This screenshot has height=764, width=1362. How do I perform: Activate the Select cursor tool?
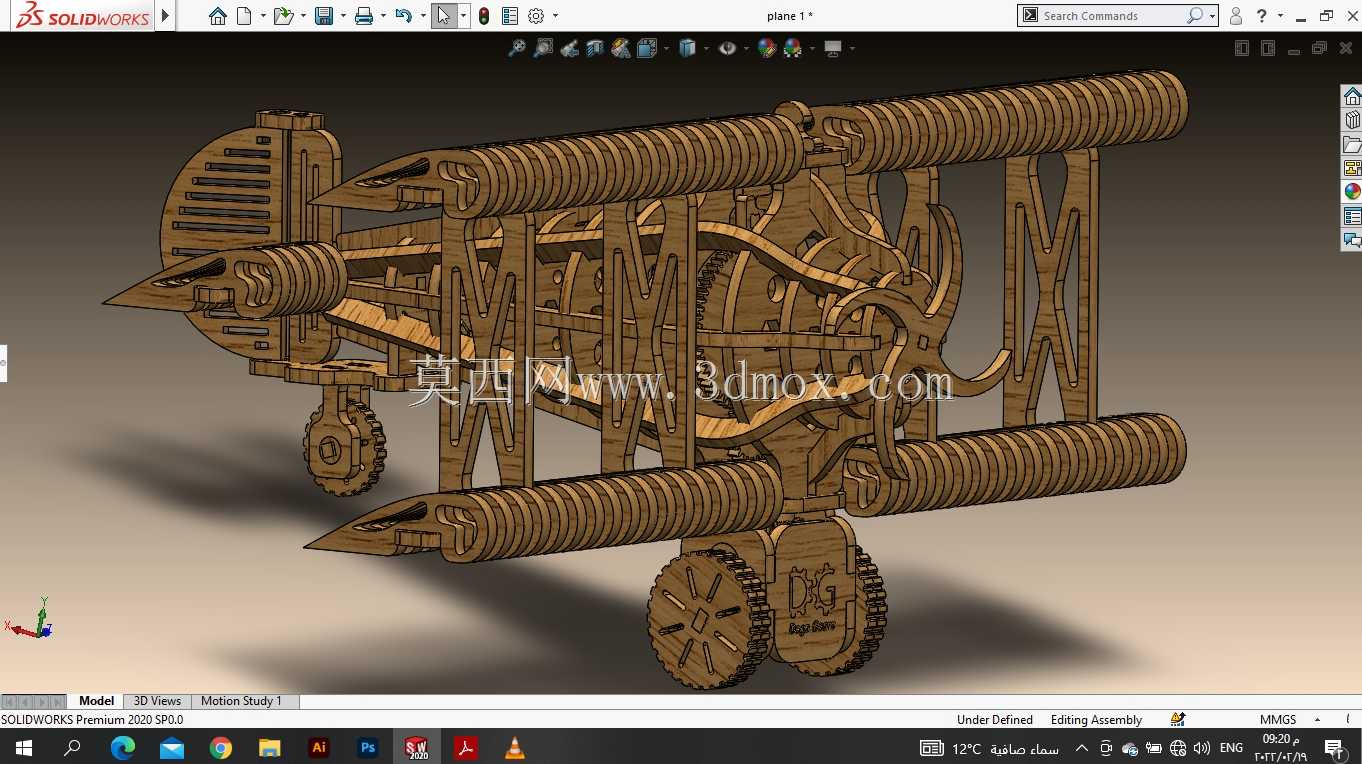(444, 16)
